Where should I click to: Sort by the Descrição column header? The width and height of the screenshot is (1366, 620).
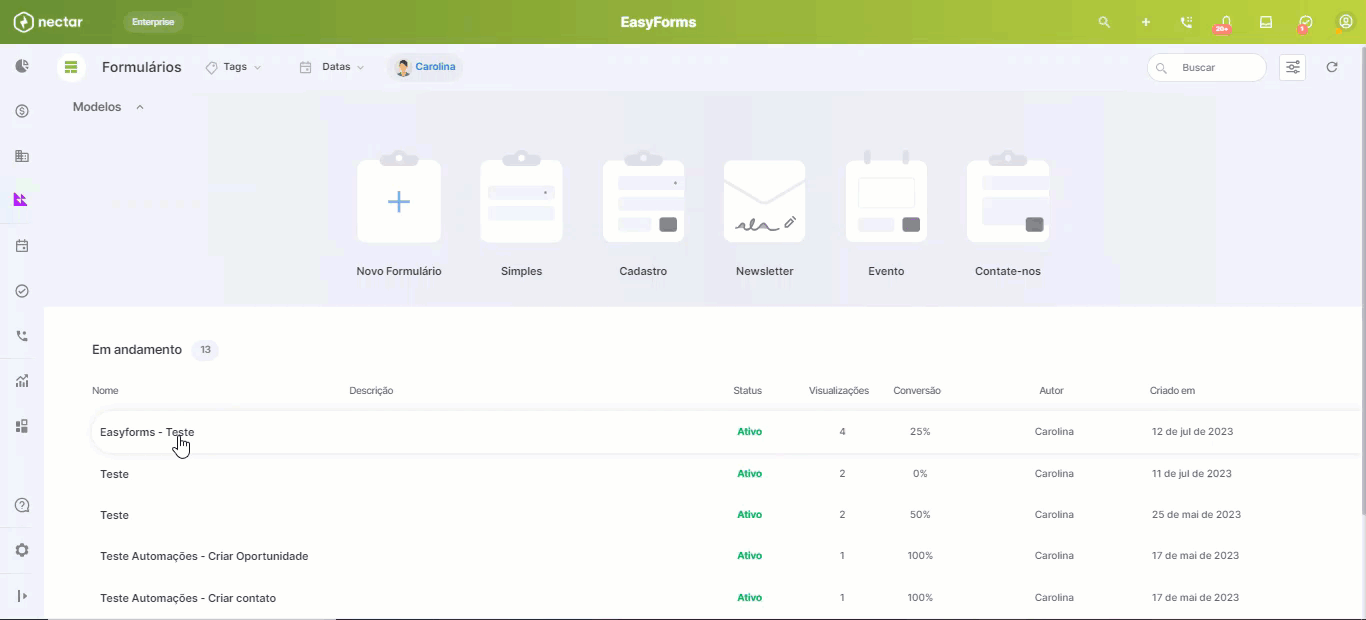coord(371,391)
